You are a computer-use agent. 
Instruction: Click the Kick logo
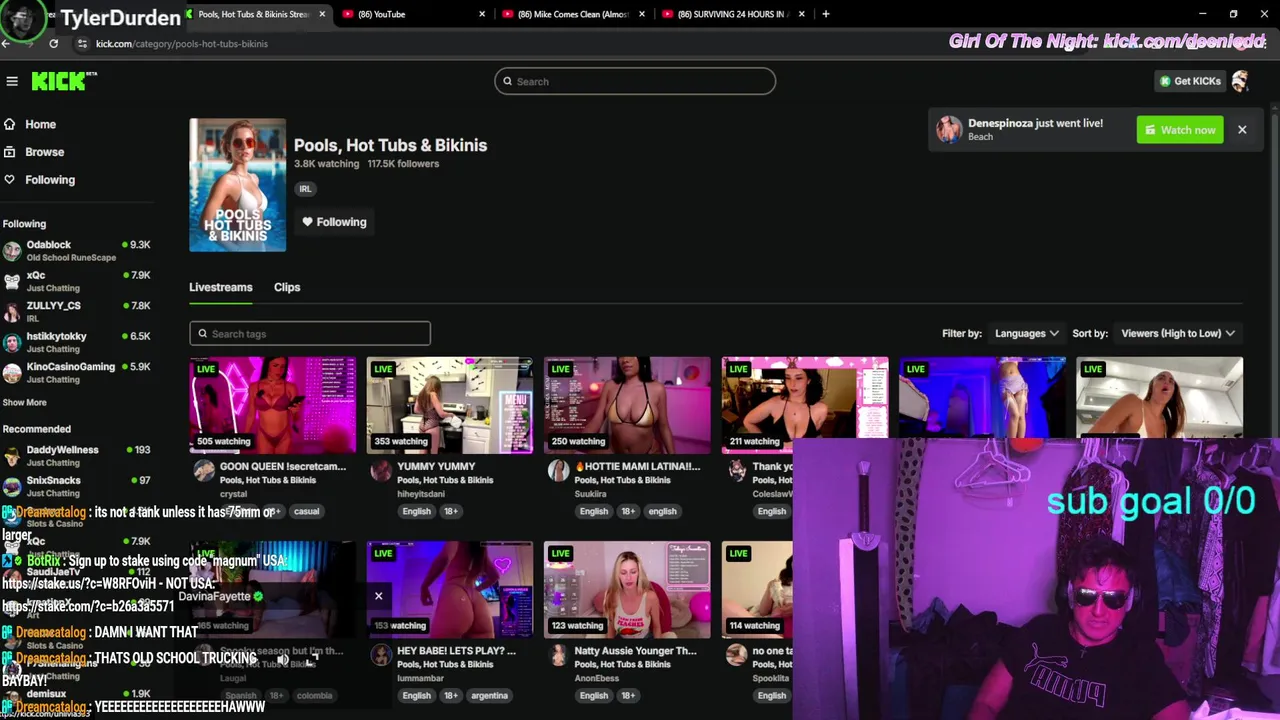(x=64, y=81)
